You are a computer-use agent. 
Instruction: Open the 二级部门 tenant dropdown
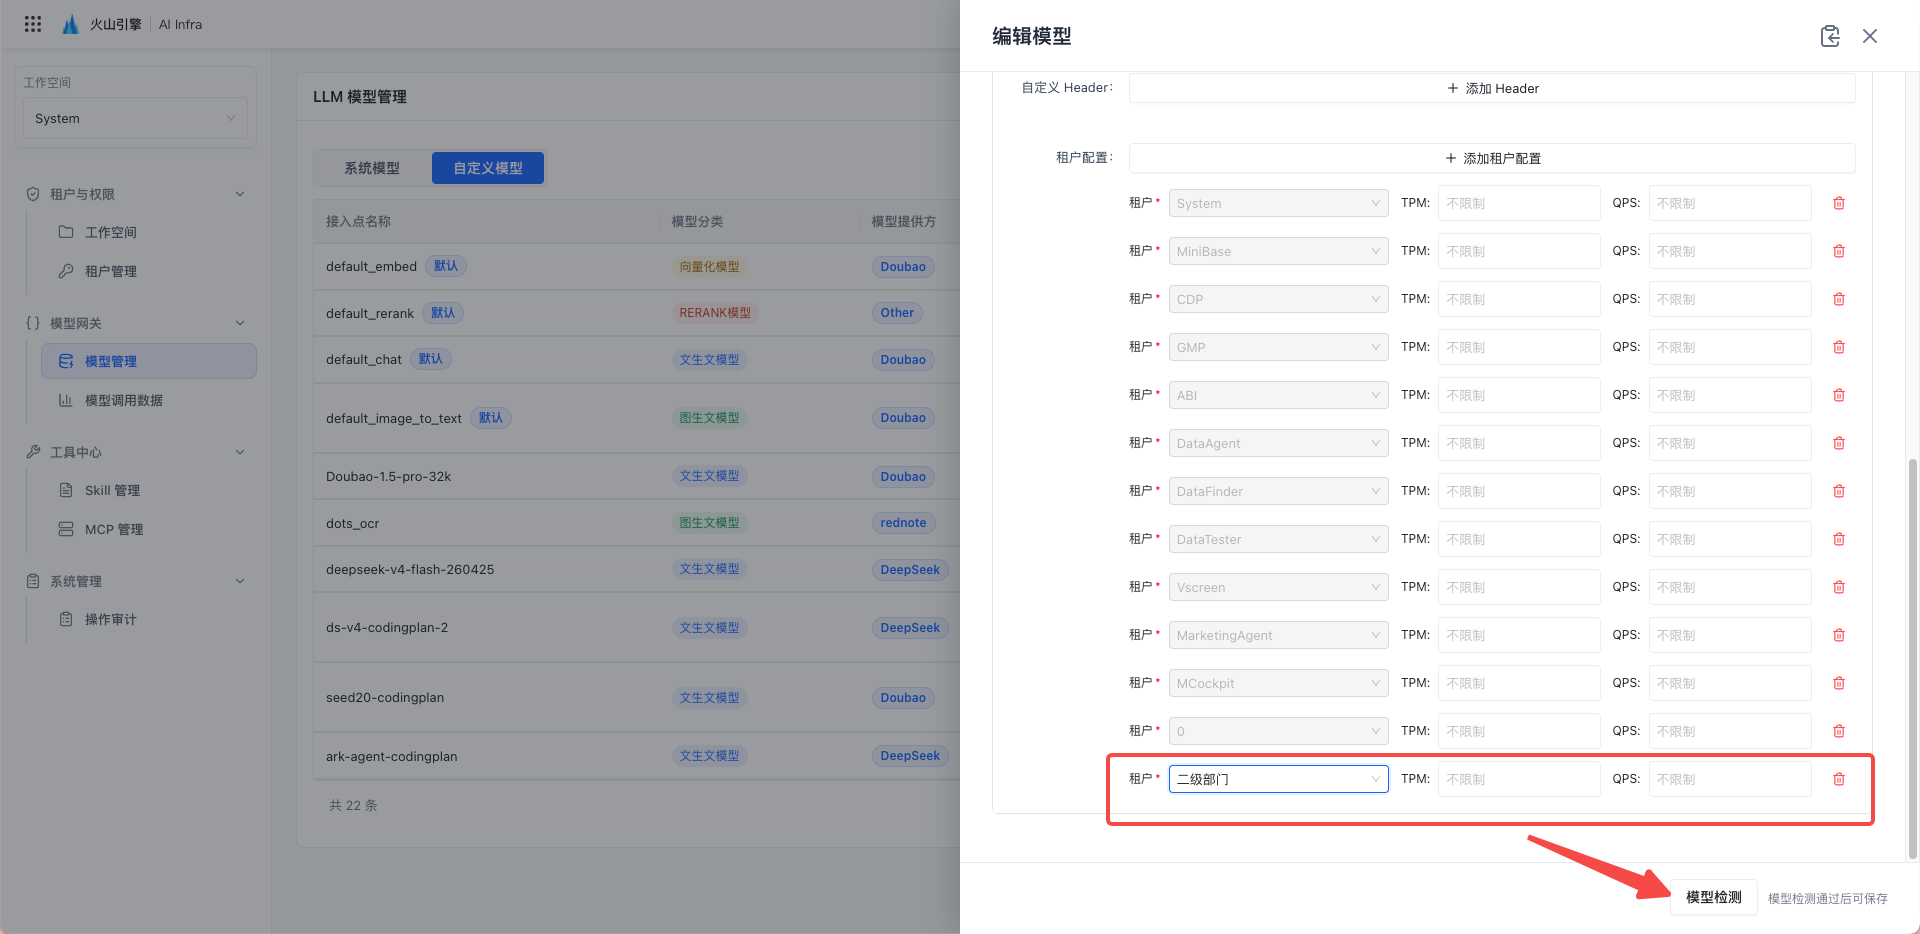[x=1278, y=779]
